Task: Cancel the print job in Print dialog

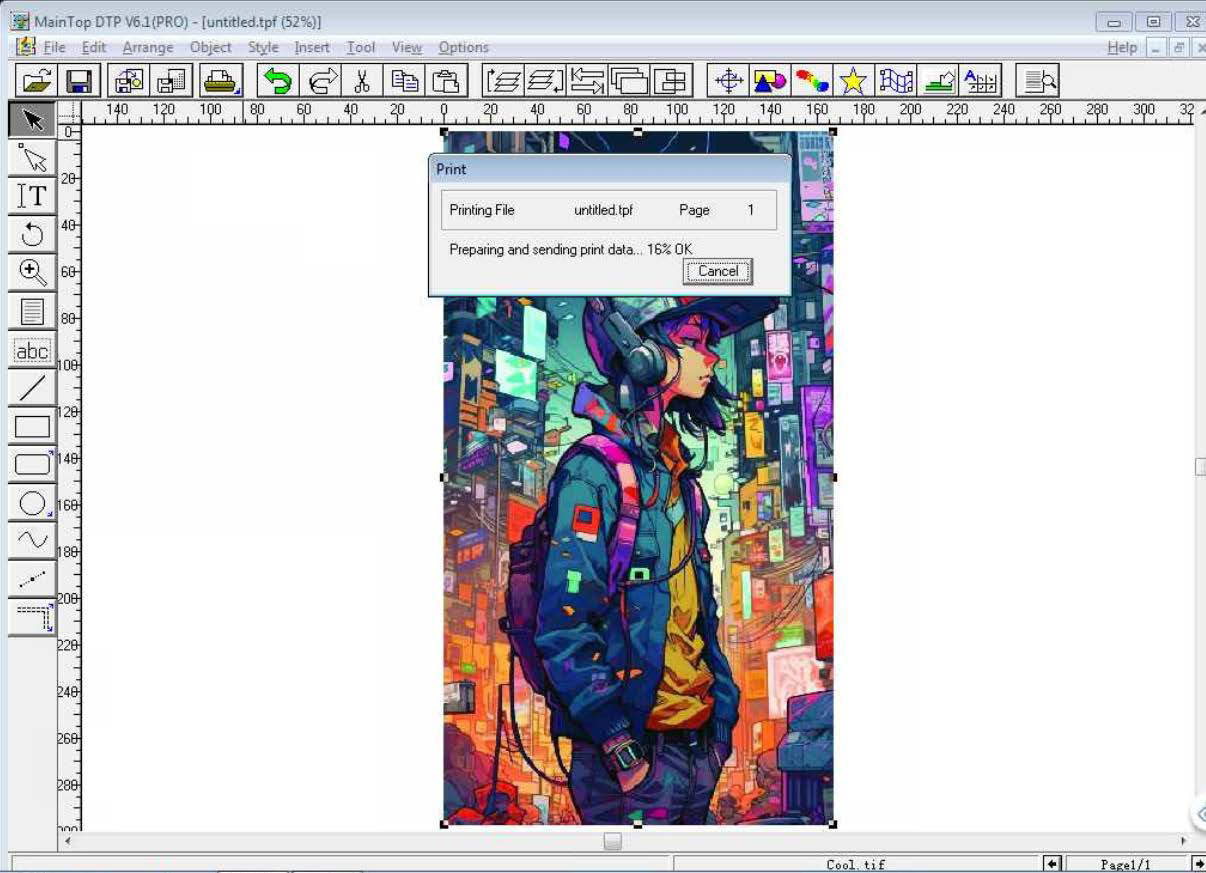Action: click(718, 271)
